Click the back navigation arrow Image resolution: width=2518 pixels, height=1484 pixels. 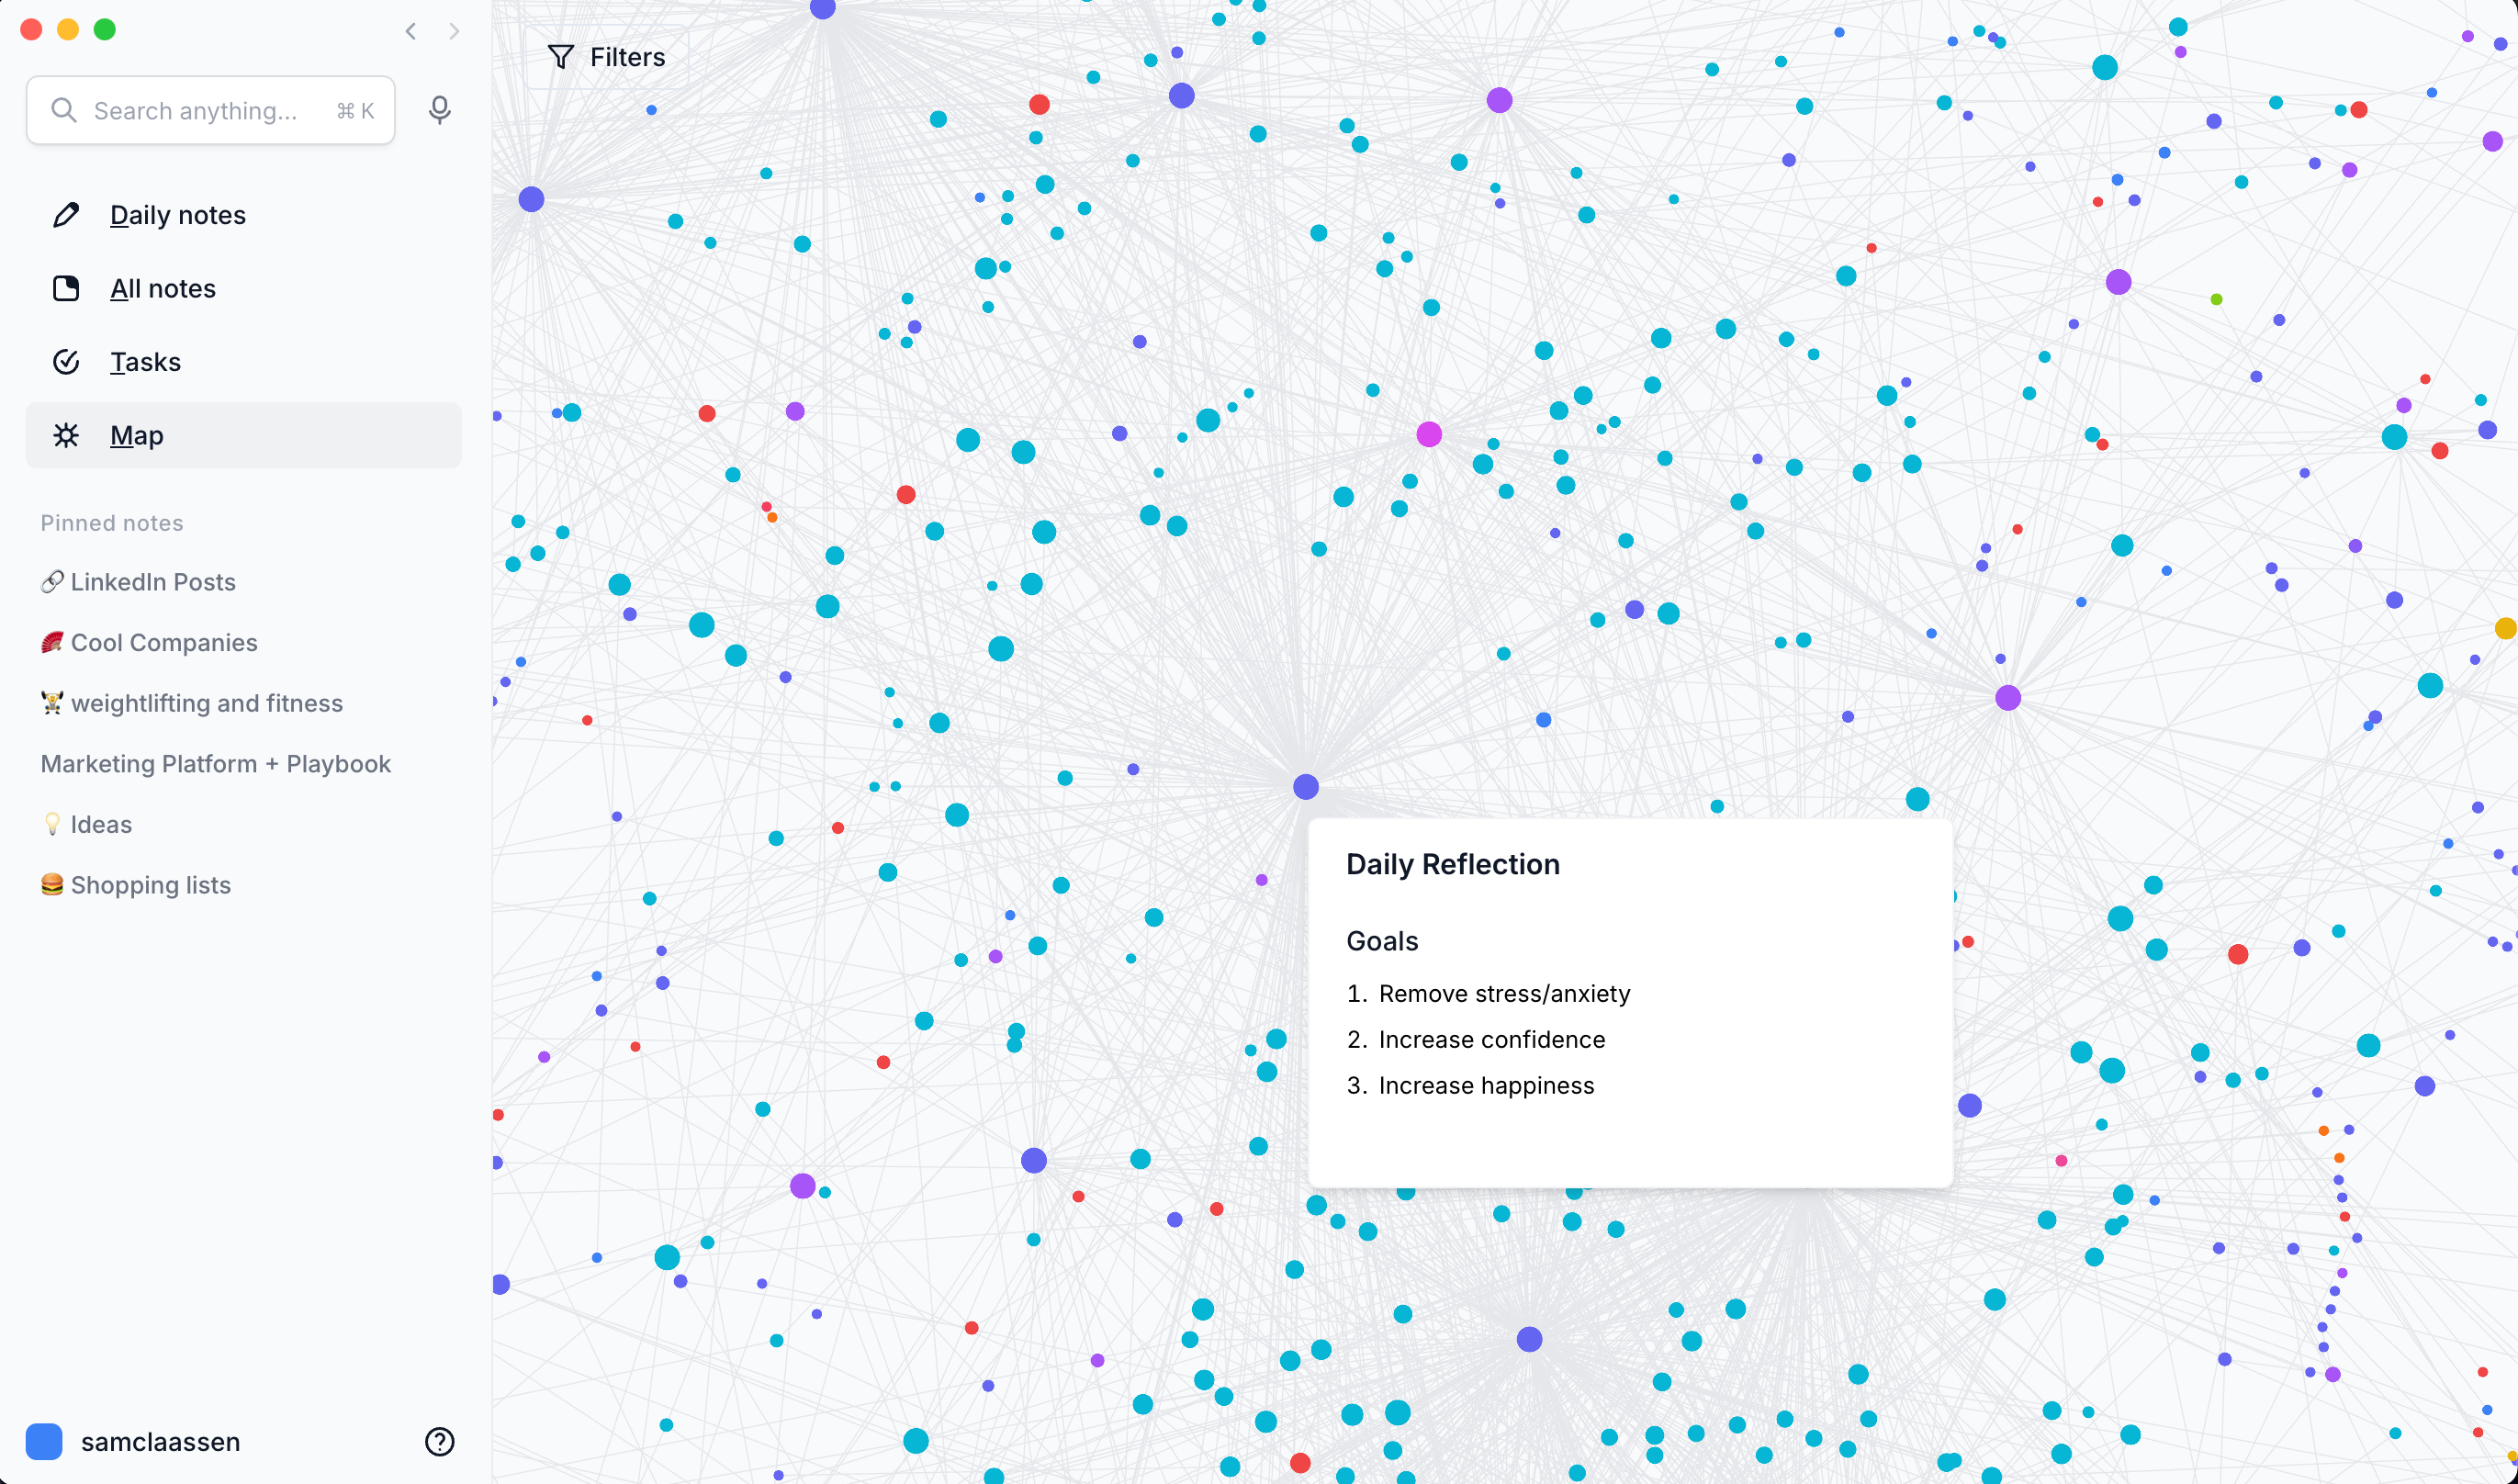pos(411,31)
